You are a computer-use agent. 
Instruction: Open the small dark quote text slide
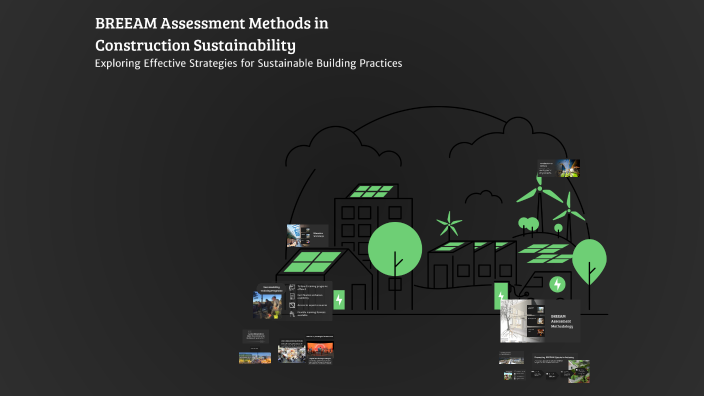pyautogui.click(x=255, y=336)
